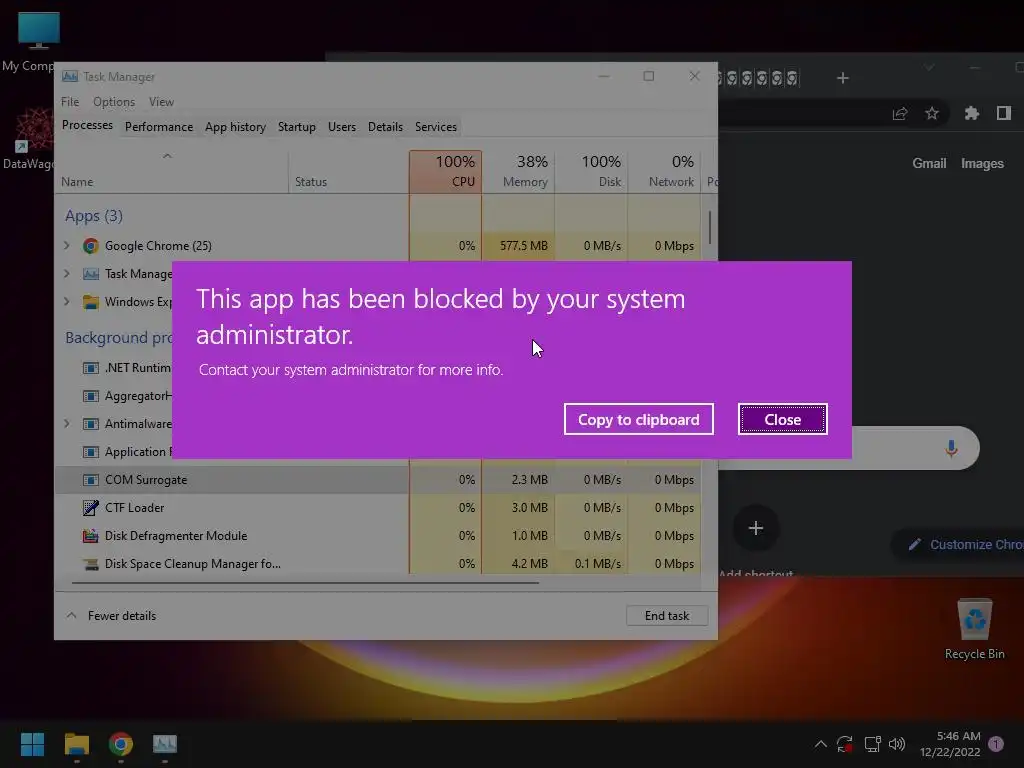Close the blocked app dialog

(782, 419)
